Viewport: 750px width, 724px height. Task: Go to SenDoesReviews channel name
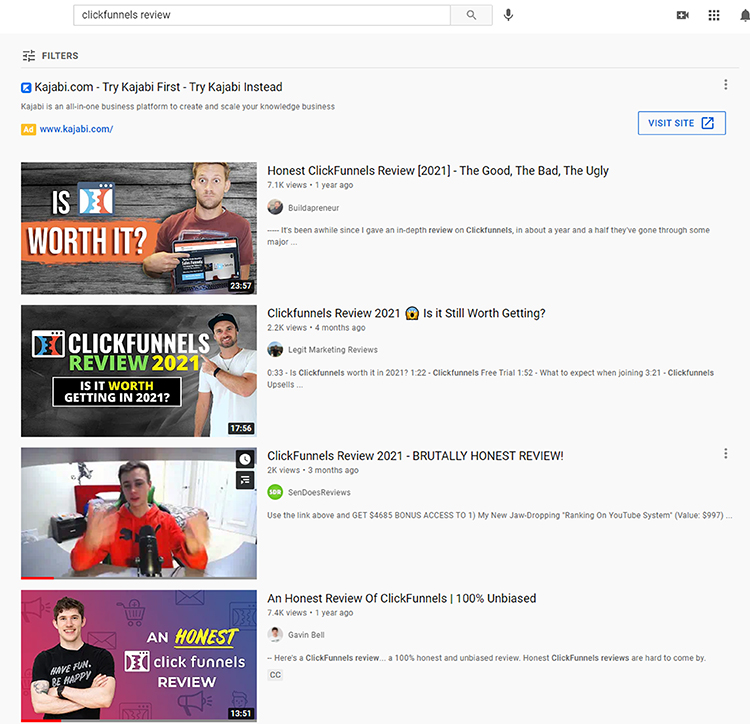point(319,493)
